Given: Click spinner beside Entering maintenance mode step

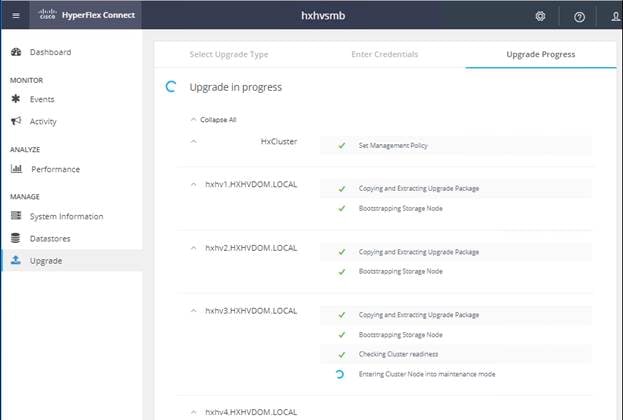Looking at the screenshot, I should [x=340, y=374].
